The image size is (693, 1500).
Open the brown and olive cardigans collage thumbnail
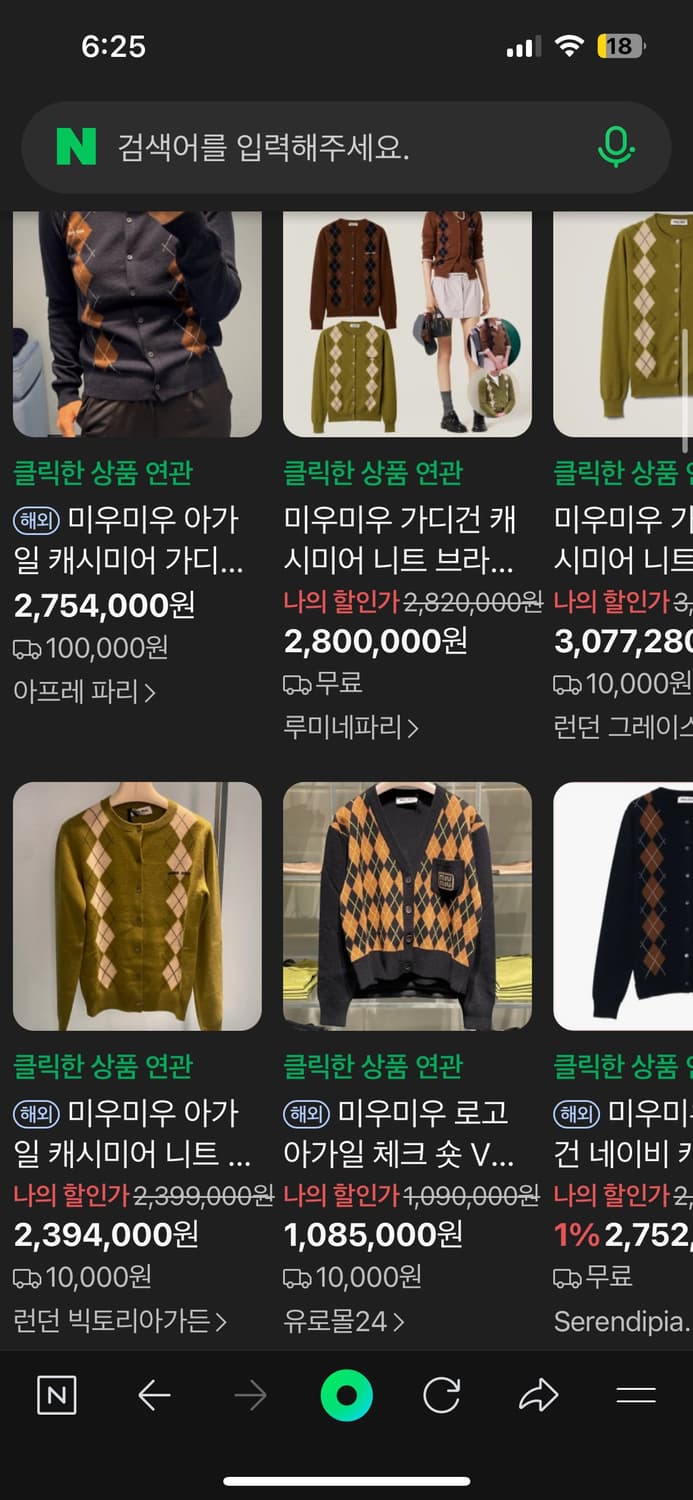tap(408, 324)
